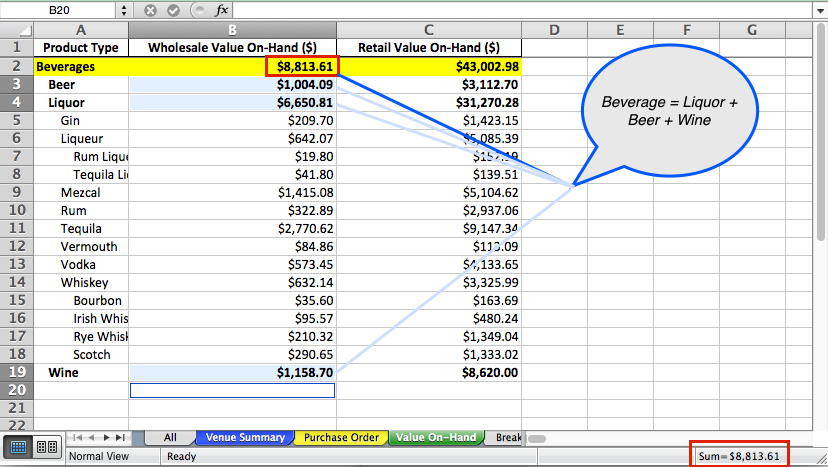
Task: Click the active empty cell B20
Action: pos(232,390)
